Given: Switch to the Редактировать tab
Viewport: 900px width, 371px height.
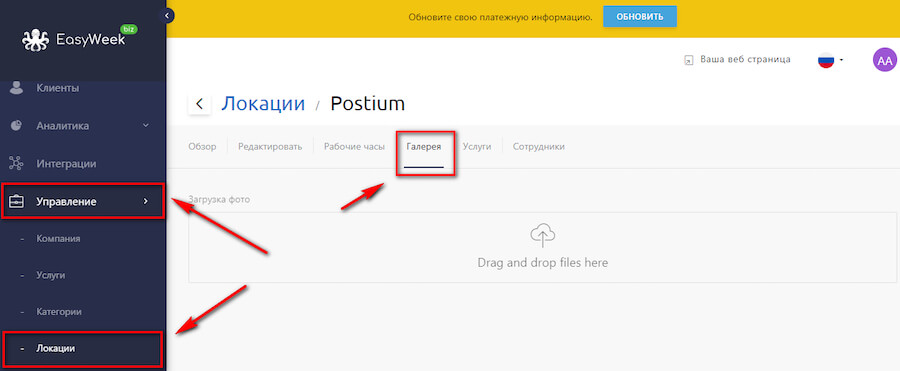Looking at the screenshot, I should tap(270, 146).
